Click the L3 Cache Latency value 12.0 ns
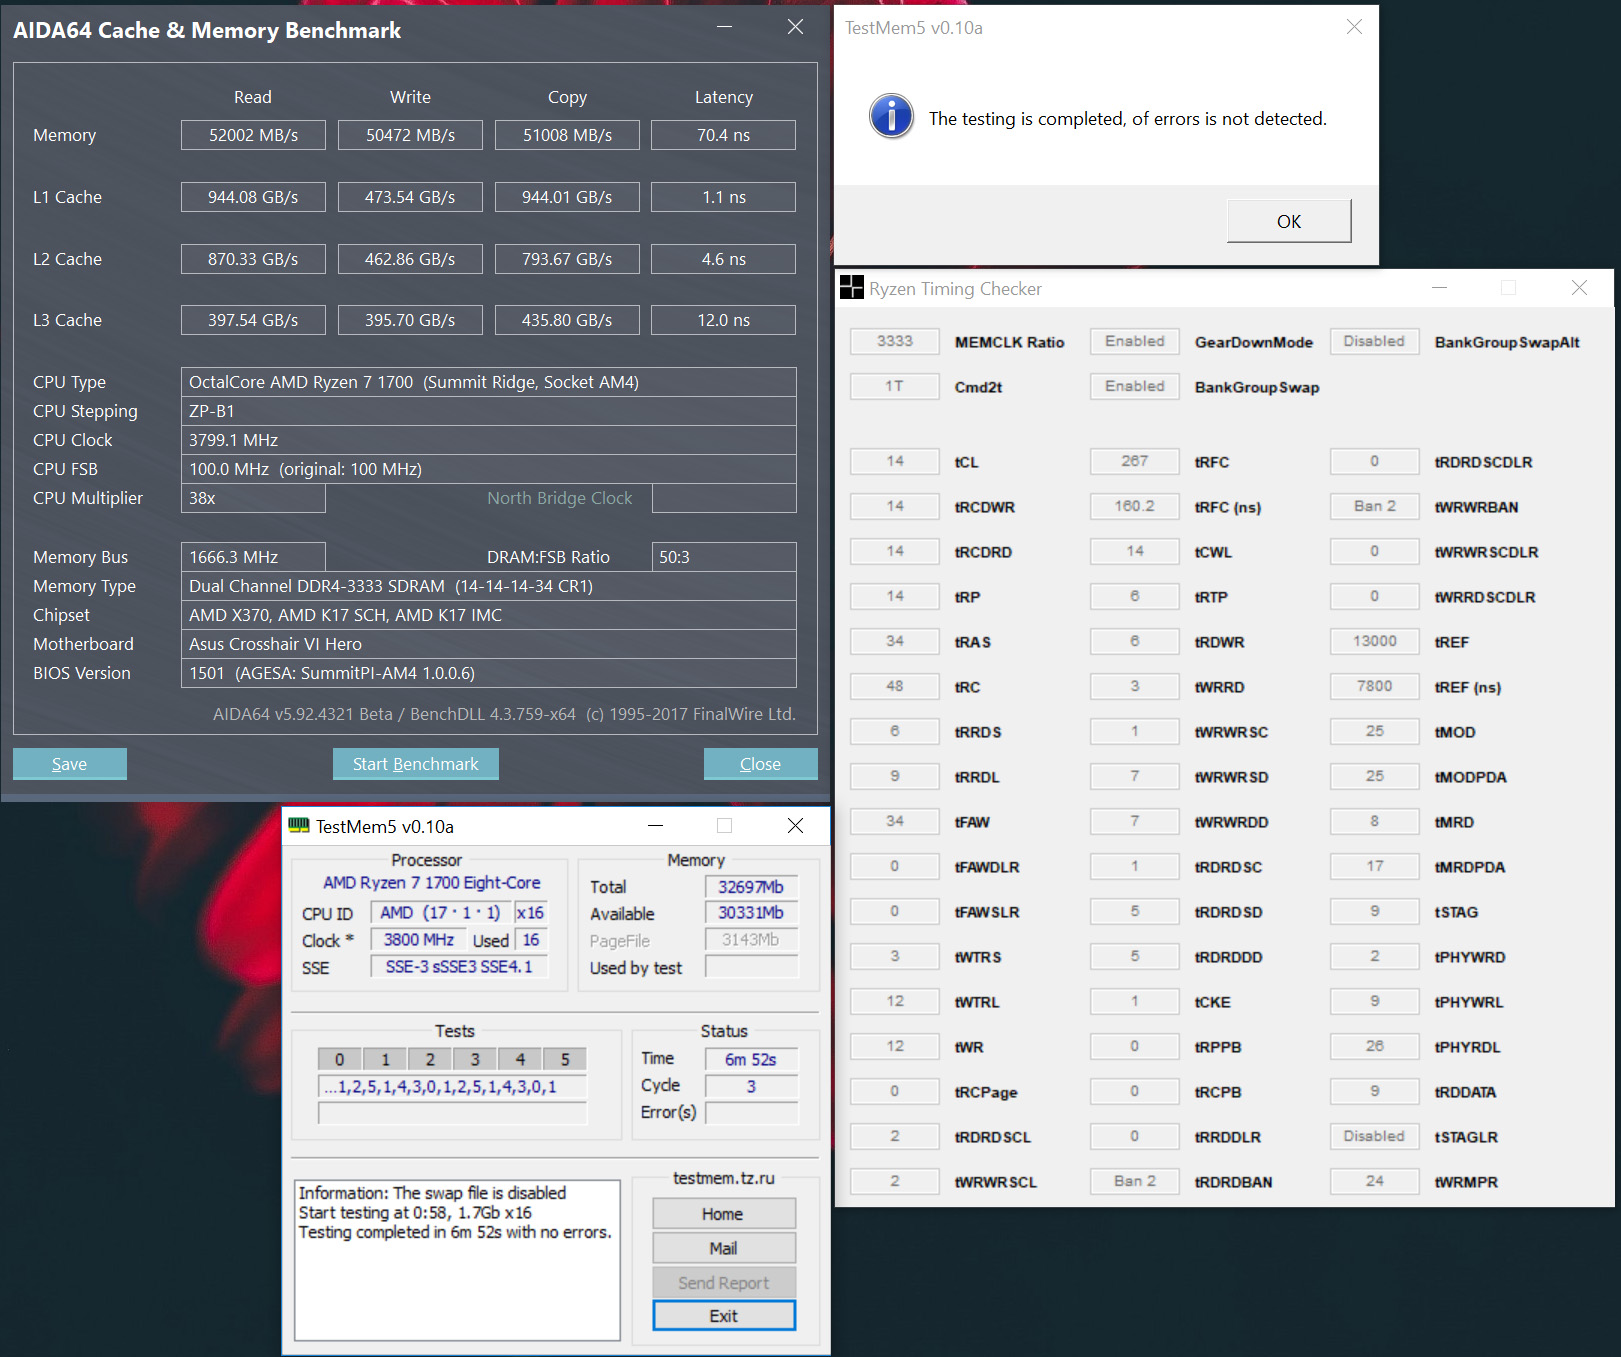1621x1357 pixels. [x=724, y=320]
